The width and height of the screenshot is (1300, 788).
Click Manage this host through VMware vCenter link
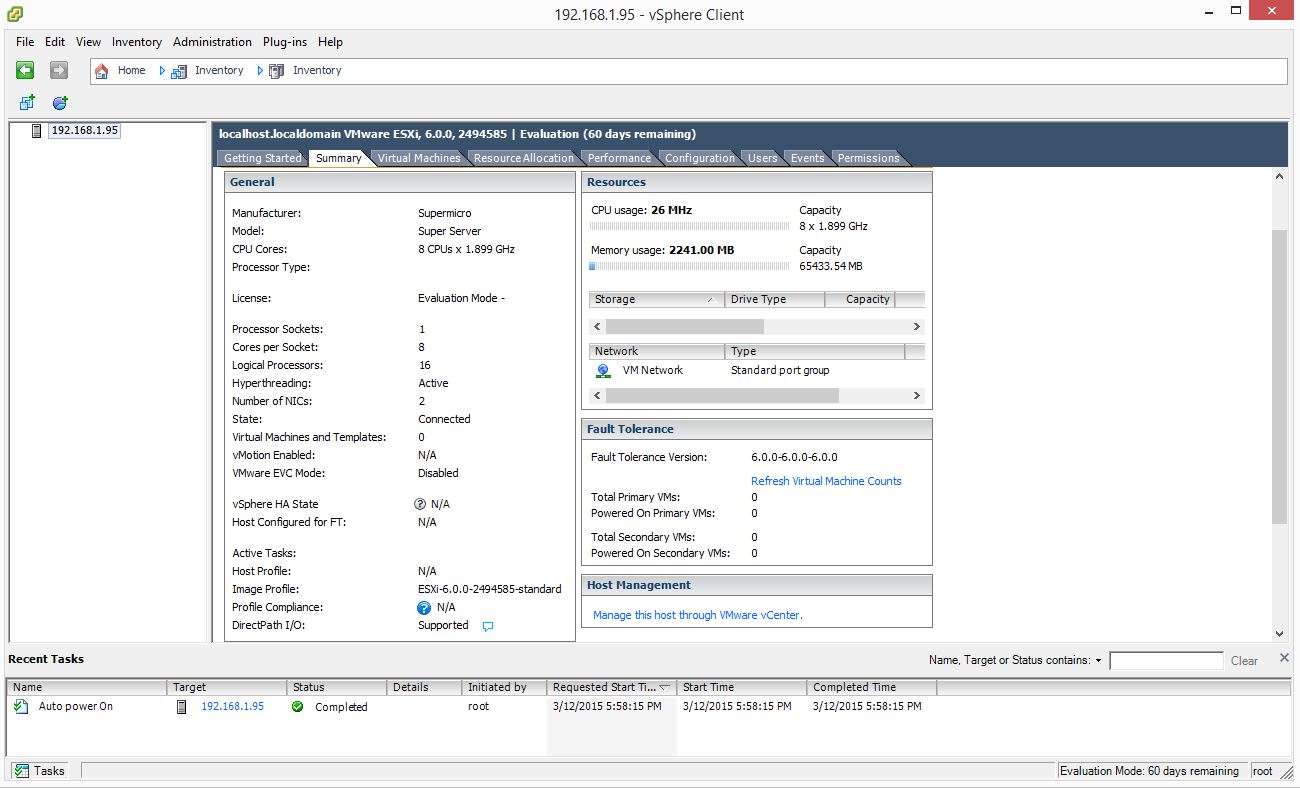click(697, 615)
